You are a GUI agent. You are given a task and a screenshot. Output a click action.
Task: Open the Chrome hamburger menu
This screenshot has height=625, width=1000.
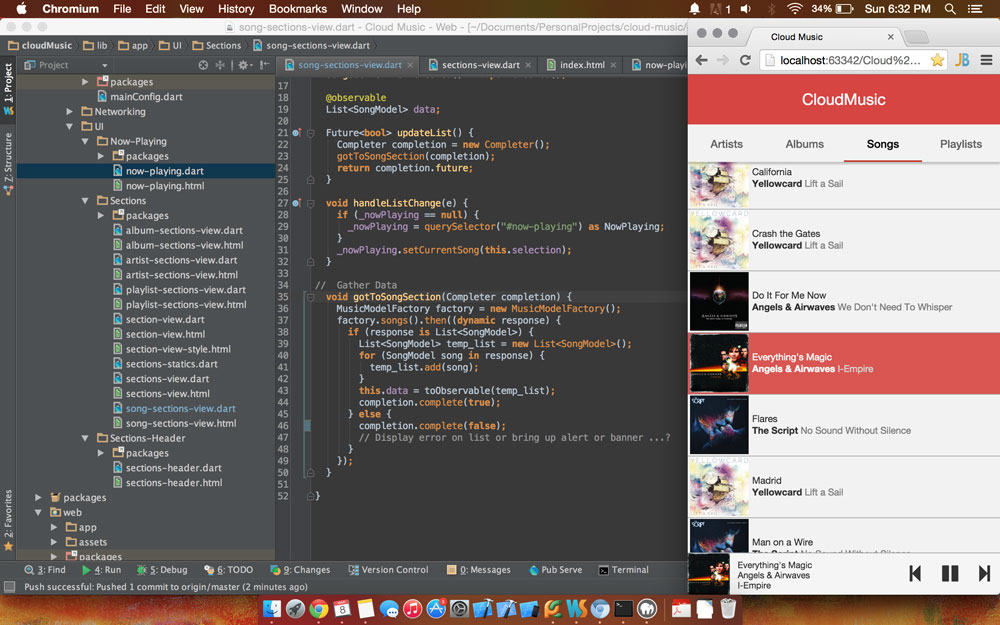986,60
